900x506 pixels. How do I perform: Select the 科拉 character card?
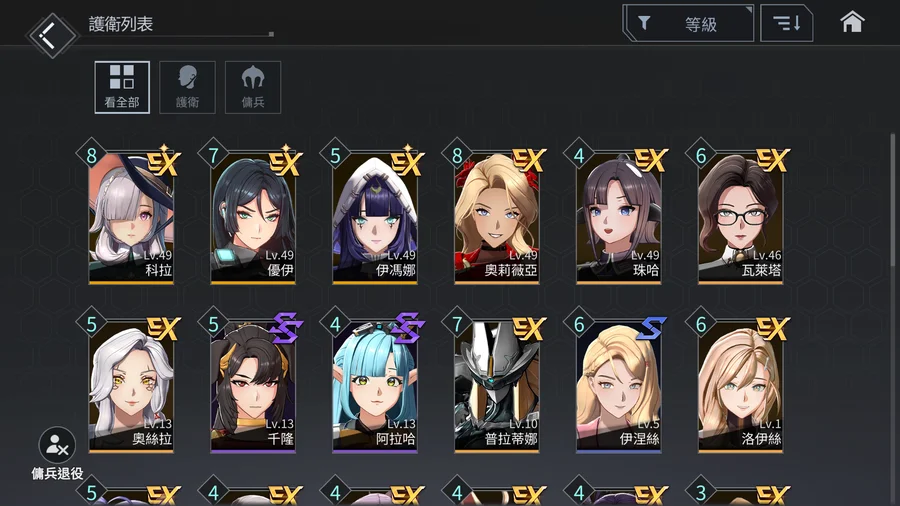coord(131,218)
